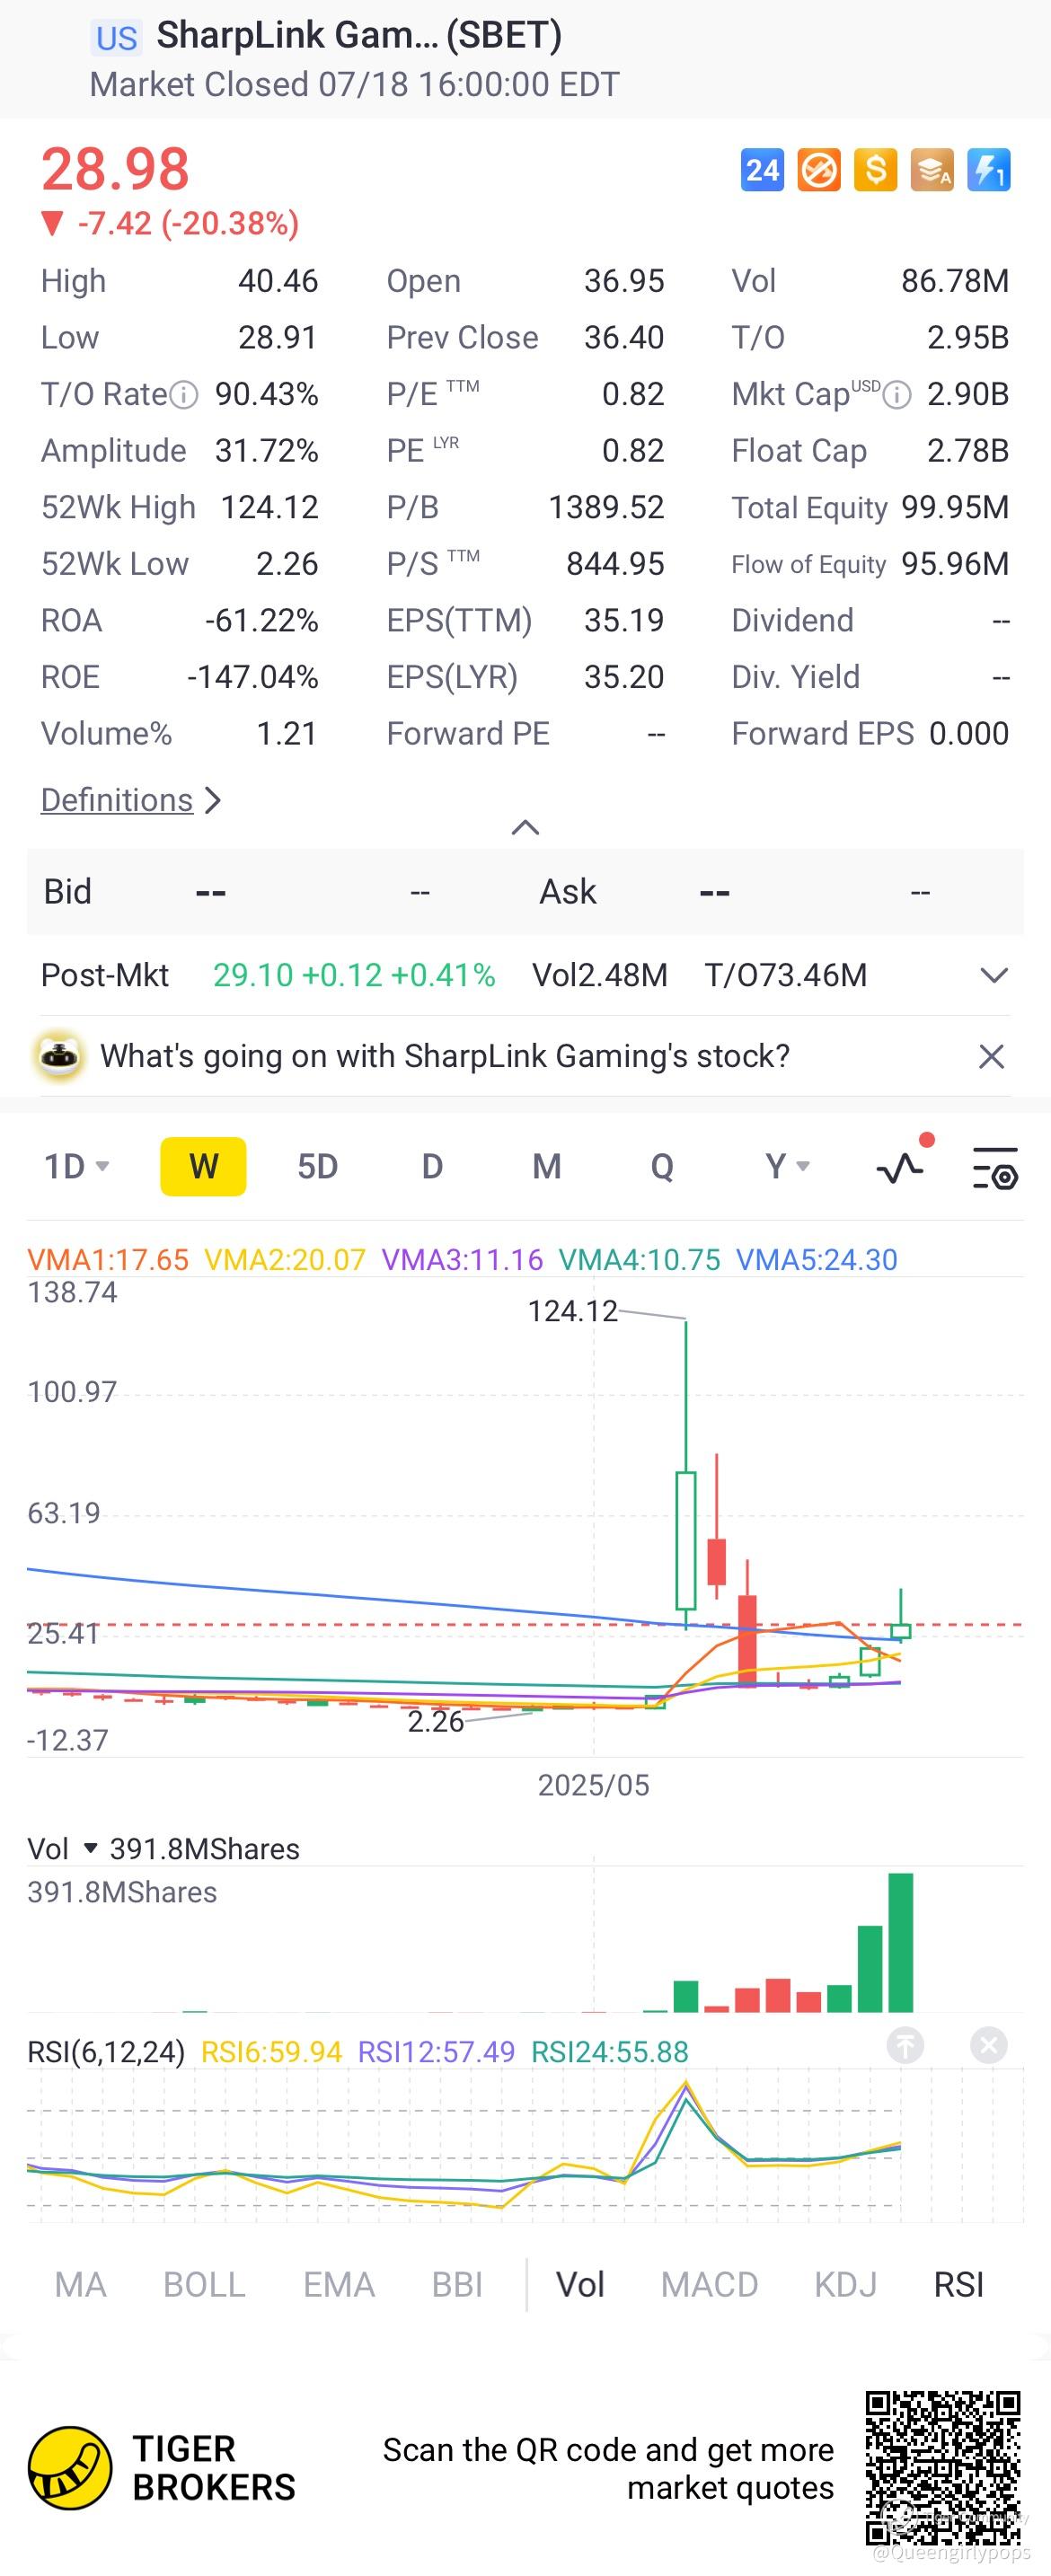This screenshot has width=1051, height=2576.
Task: Tap the SharpLink Gam… (SBET) title
Action: click(359, 36)
